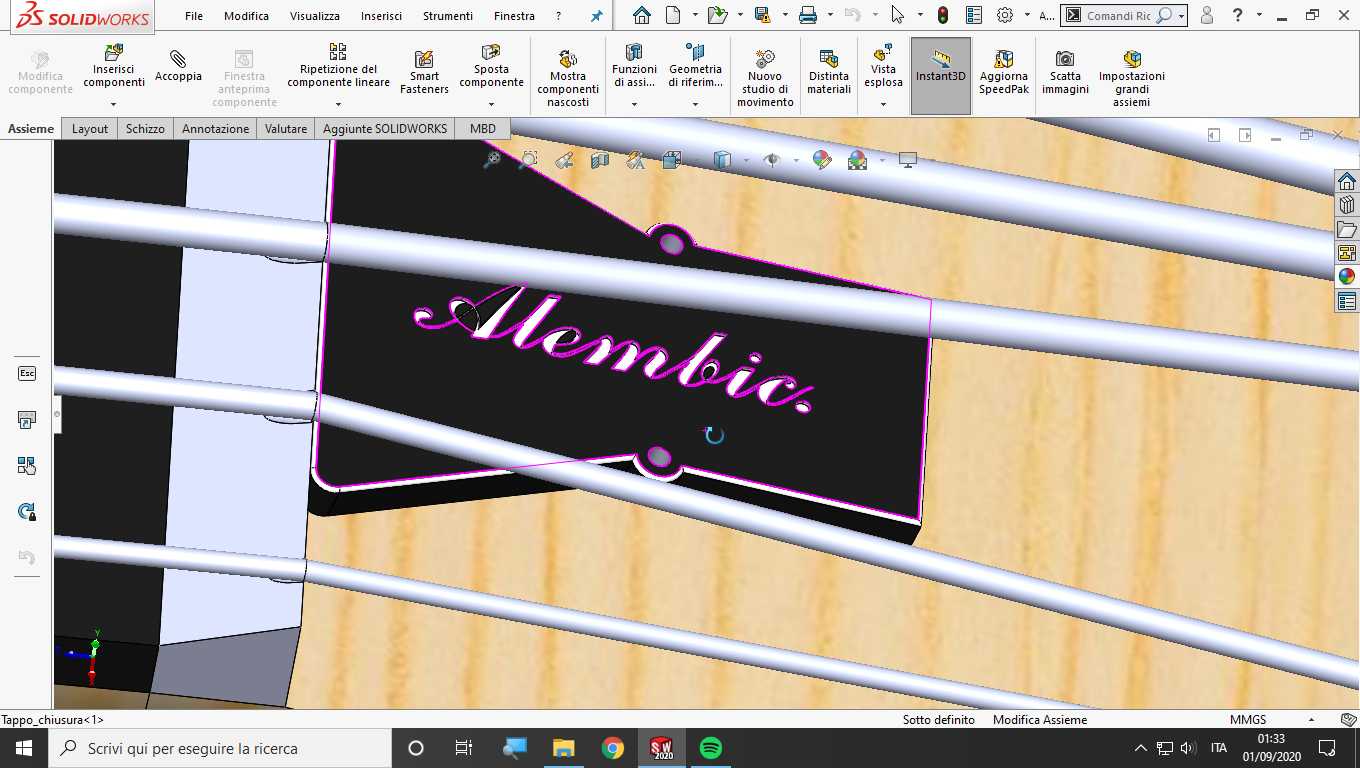The height and width of the screenshot is (768, 1360).
Task: Open Custom Properties in task pane
Action: pyautogui.click(x=1347, y=301)
